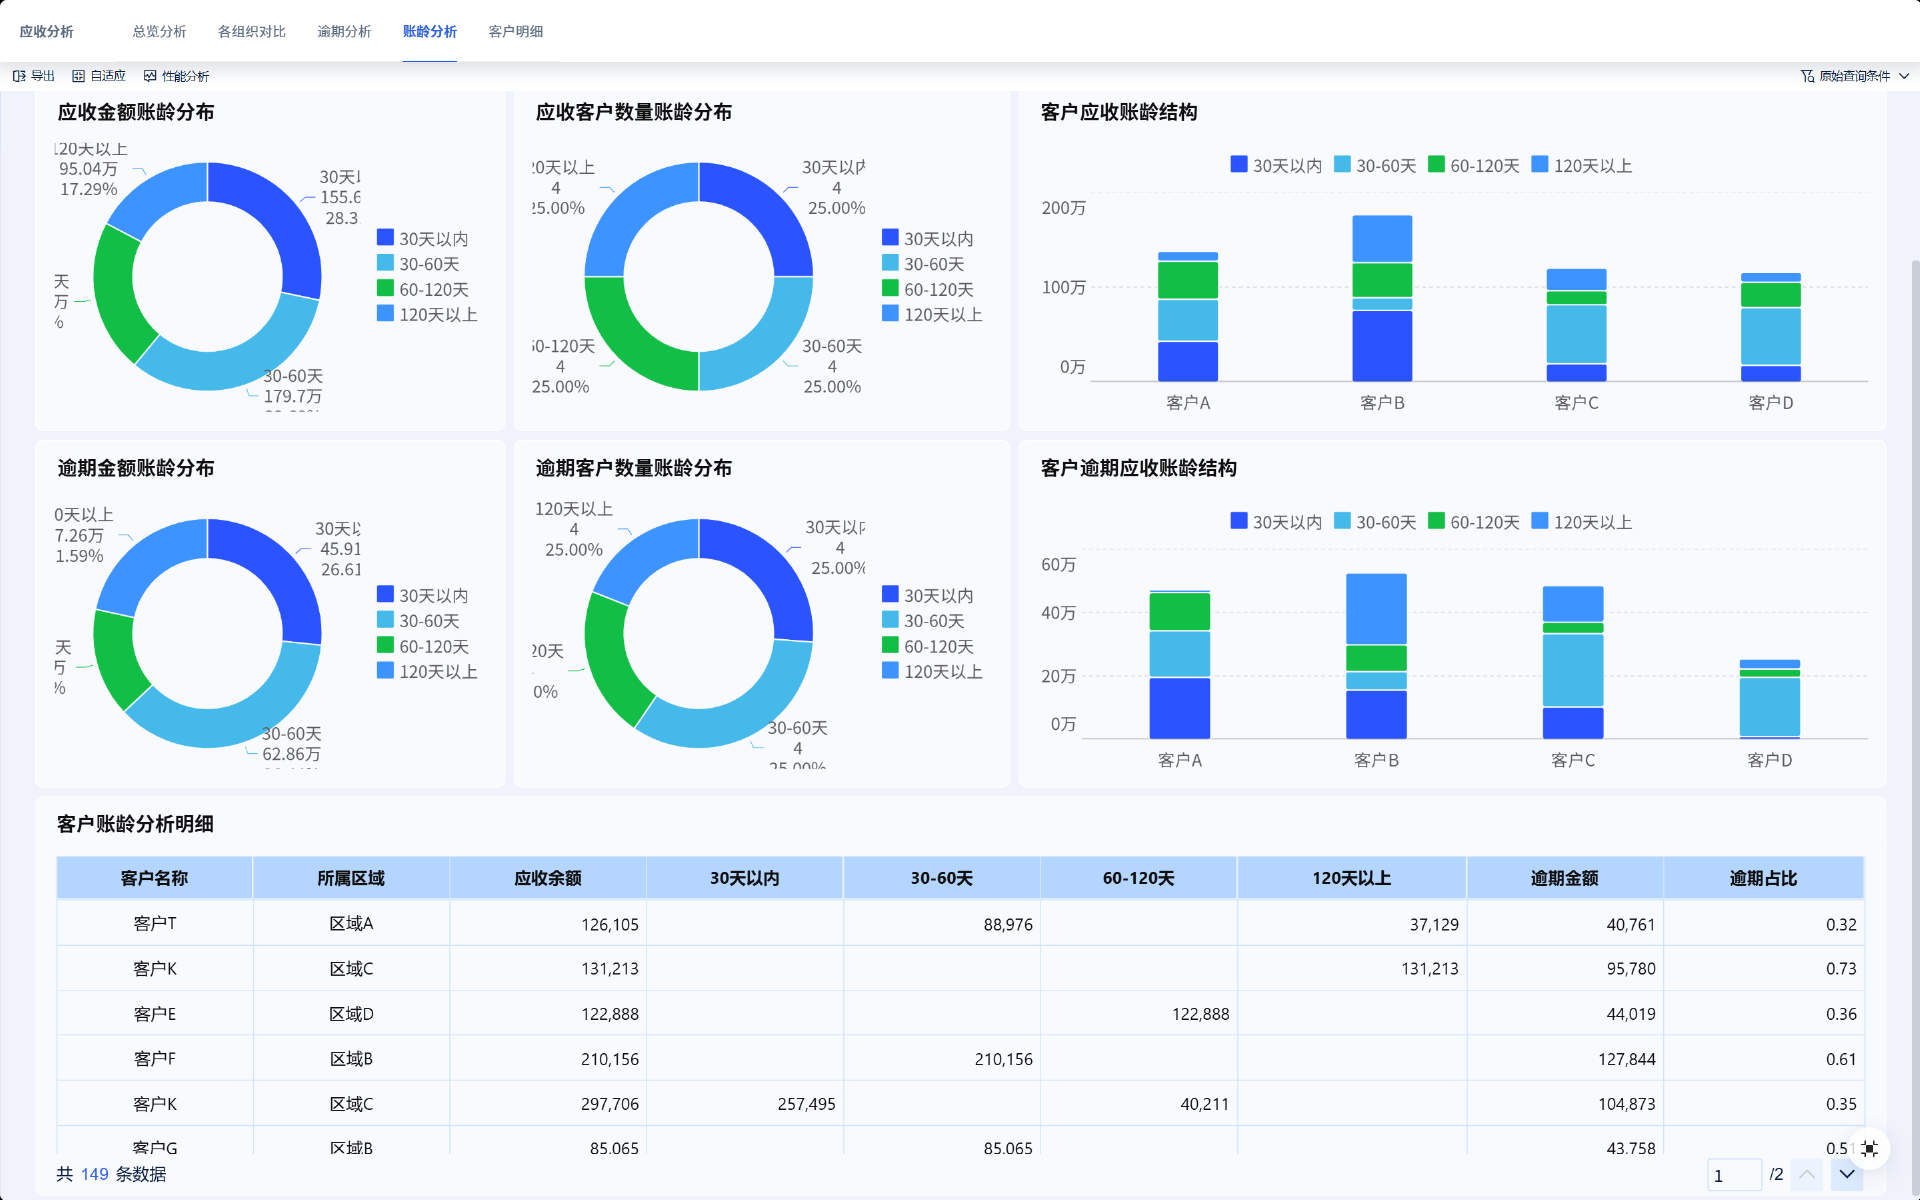
Task: Go to next table page arrow
Action: (1846, 1174)
